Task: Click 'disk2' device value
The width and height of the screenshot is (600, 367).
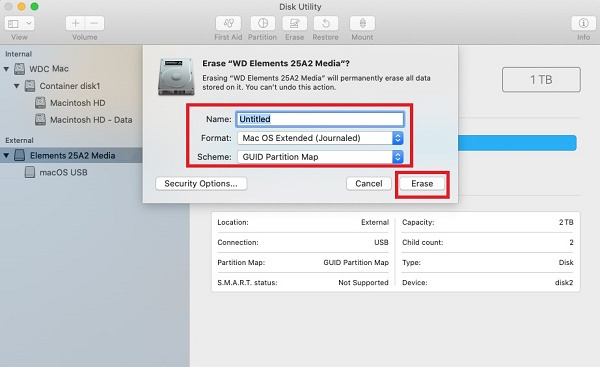Action: click(x=564, y=283)
